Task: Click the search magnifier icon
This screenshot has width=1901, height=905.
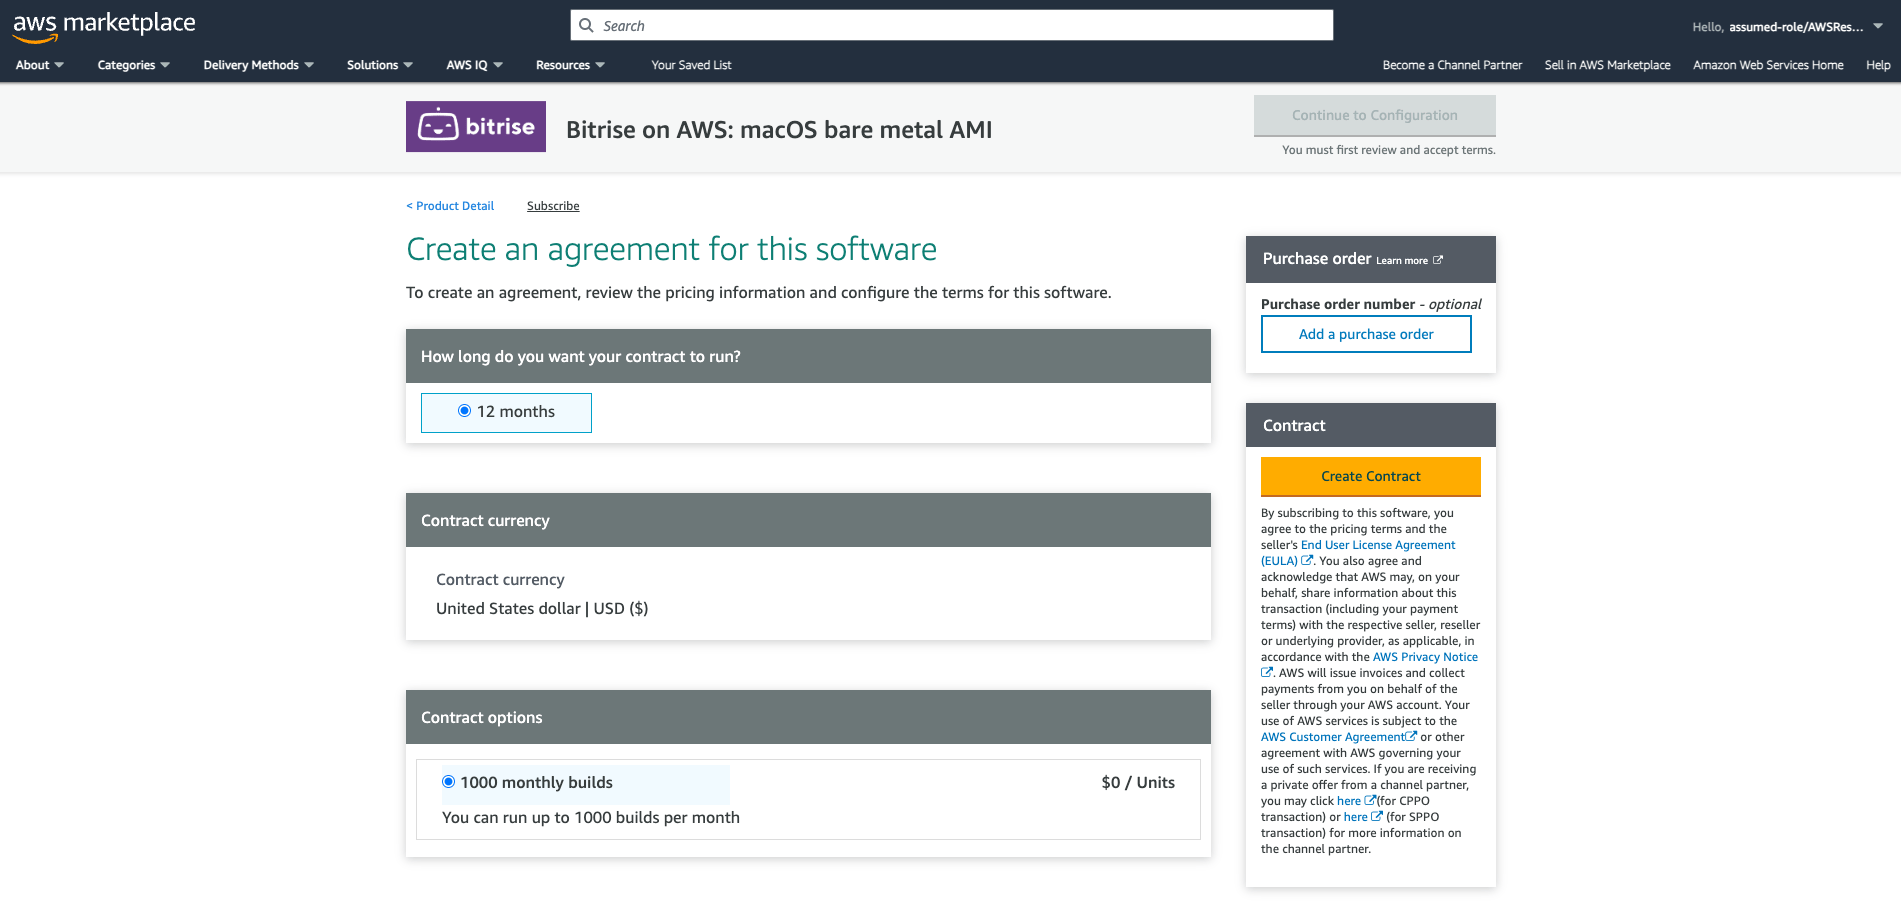Action: coord(588,24)
